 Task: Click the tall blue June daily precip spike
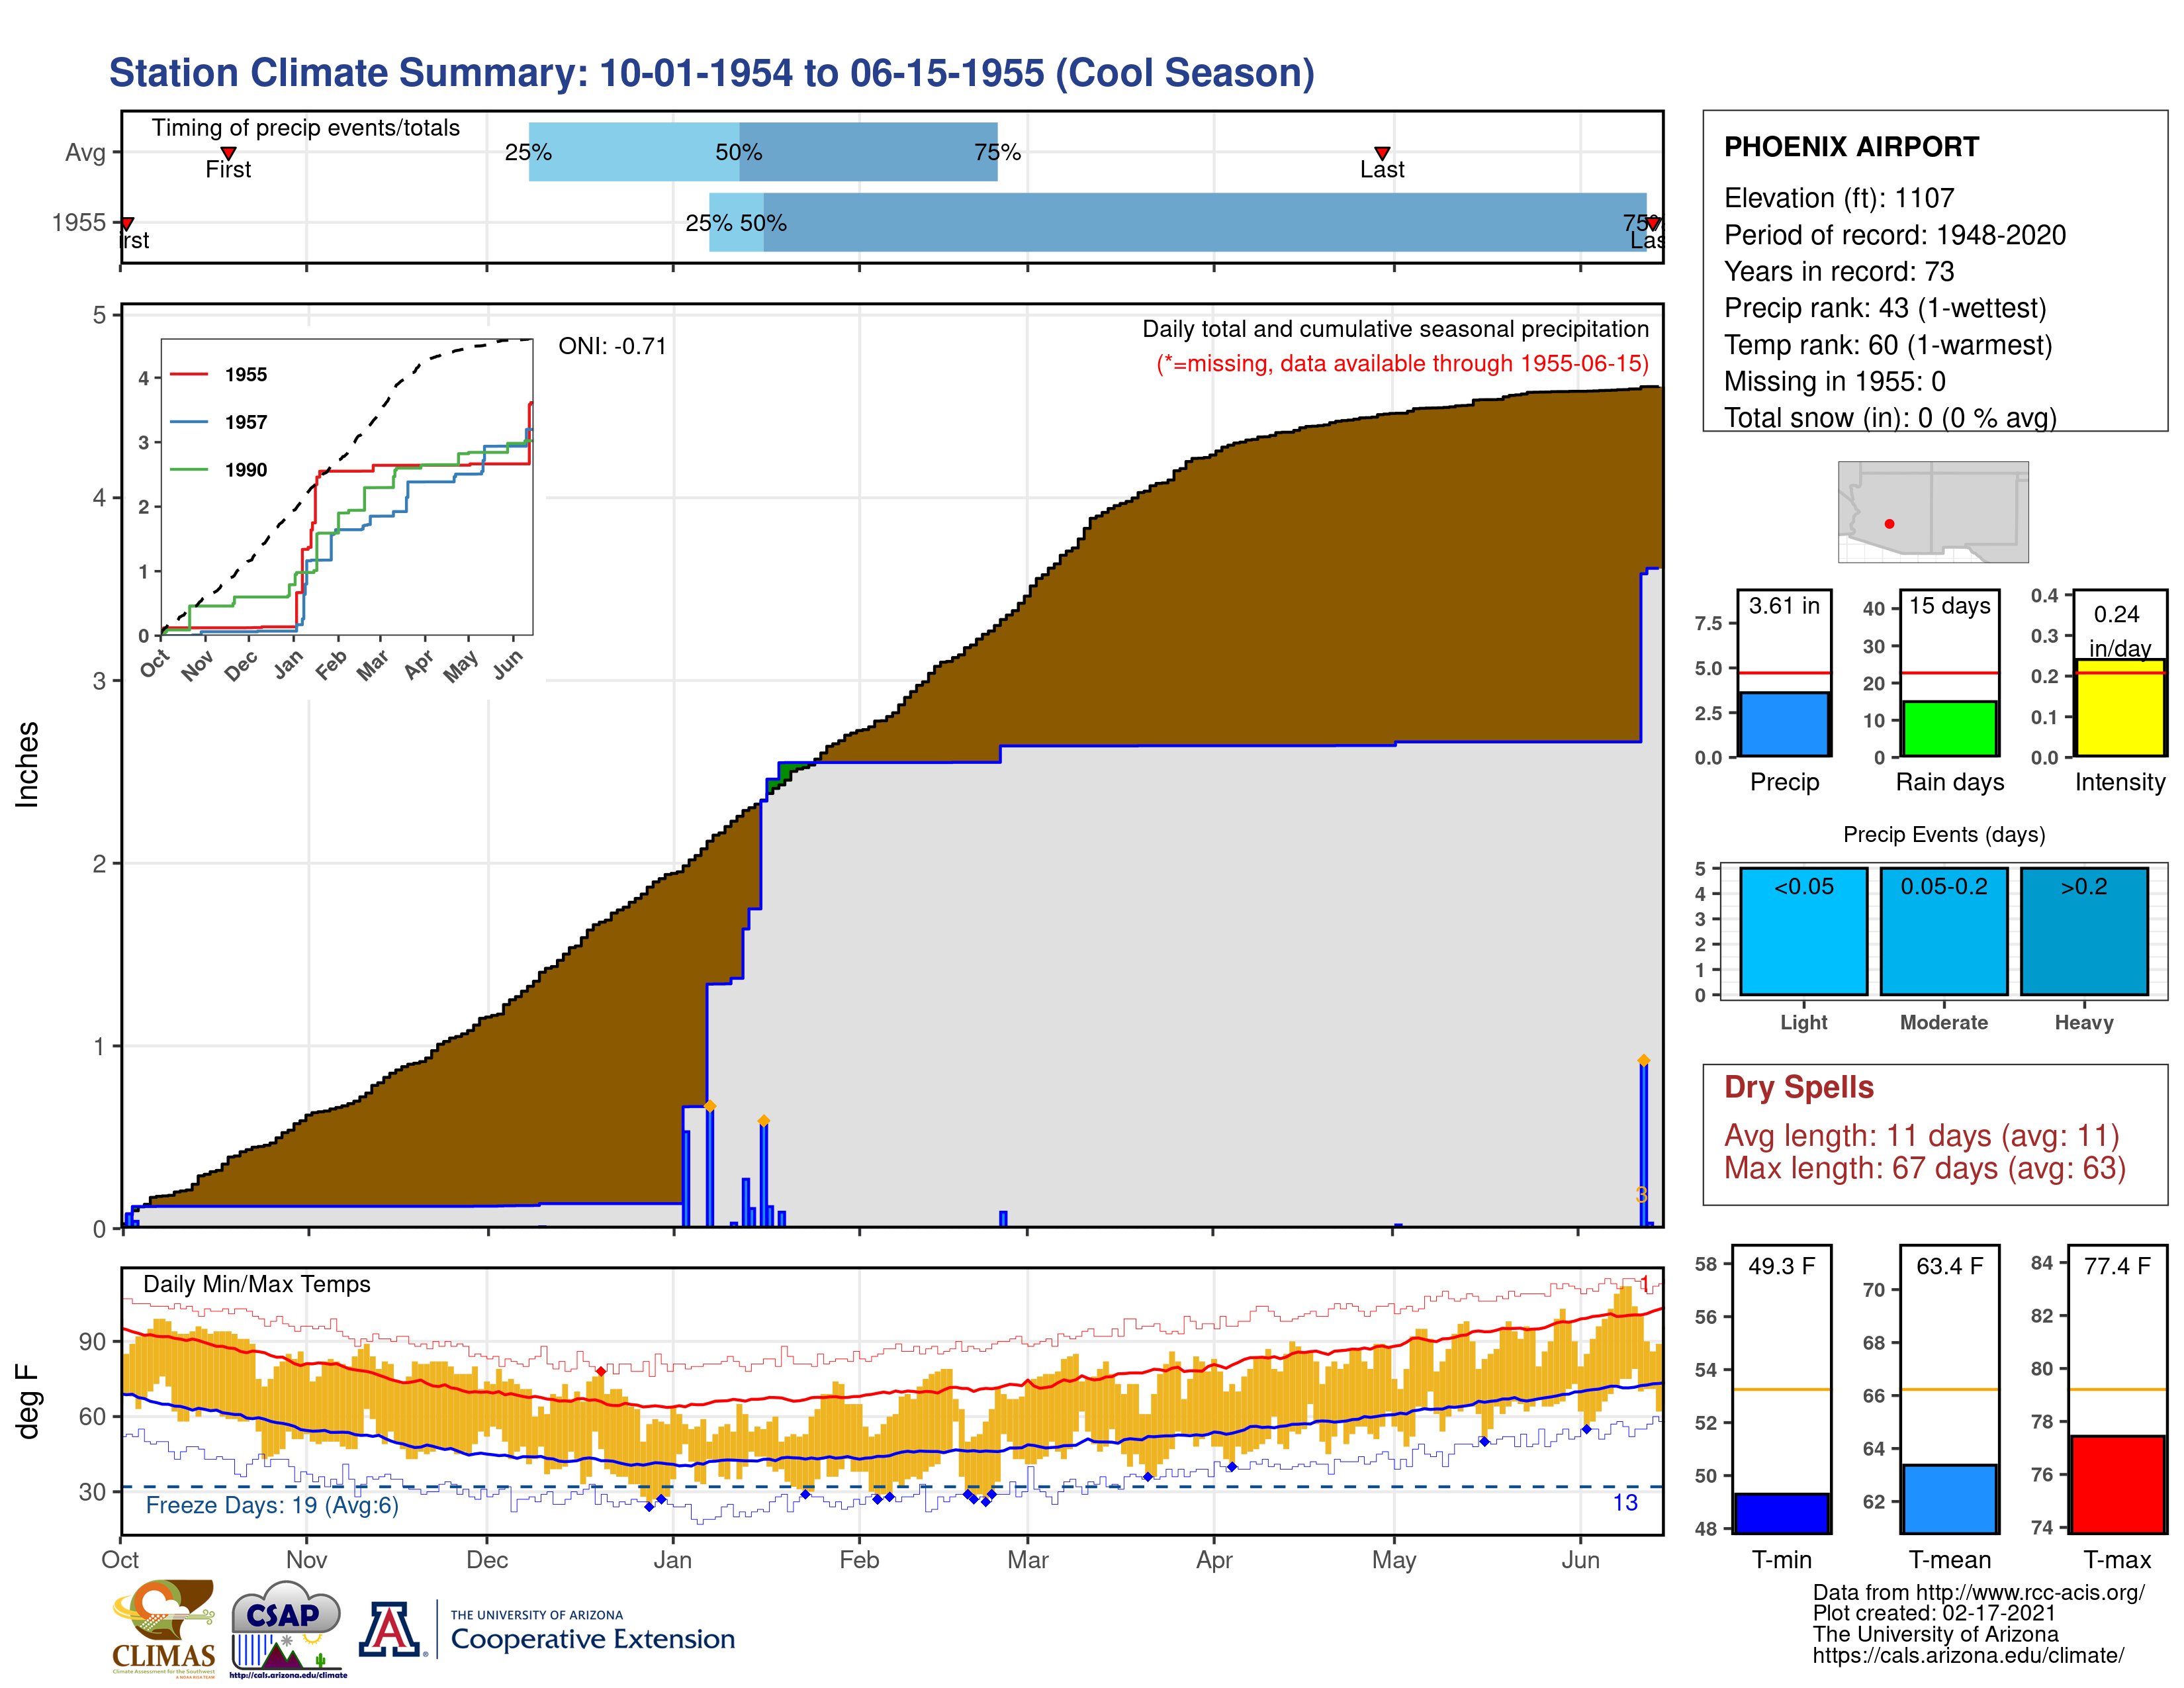pos(1644,1145)
